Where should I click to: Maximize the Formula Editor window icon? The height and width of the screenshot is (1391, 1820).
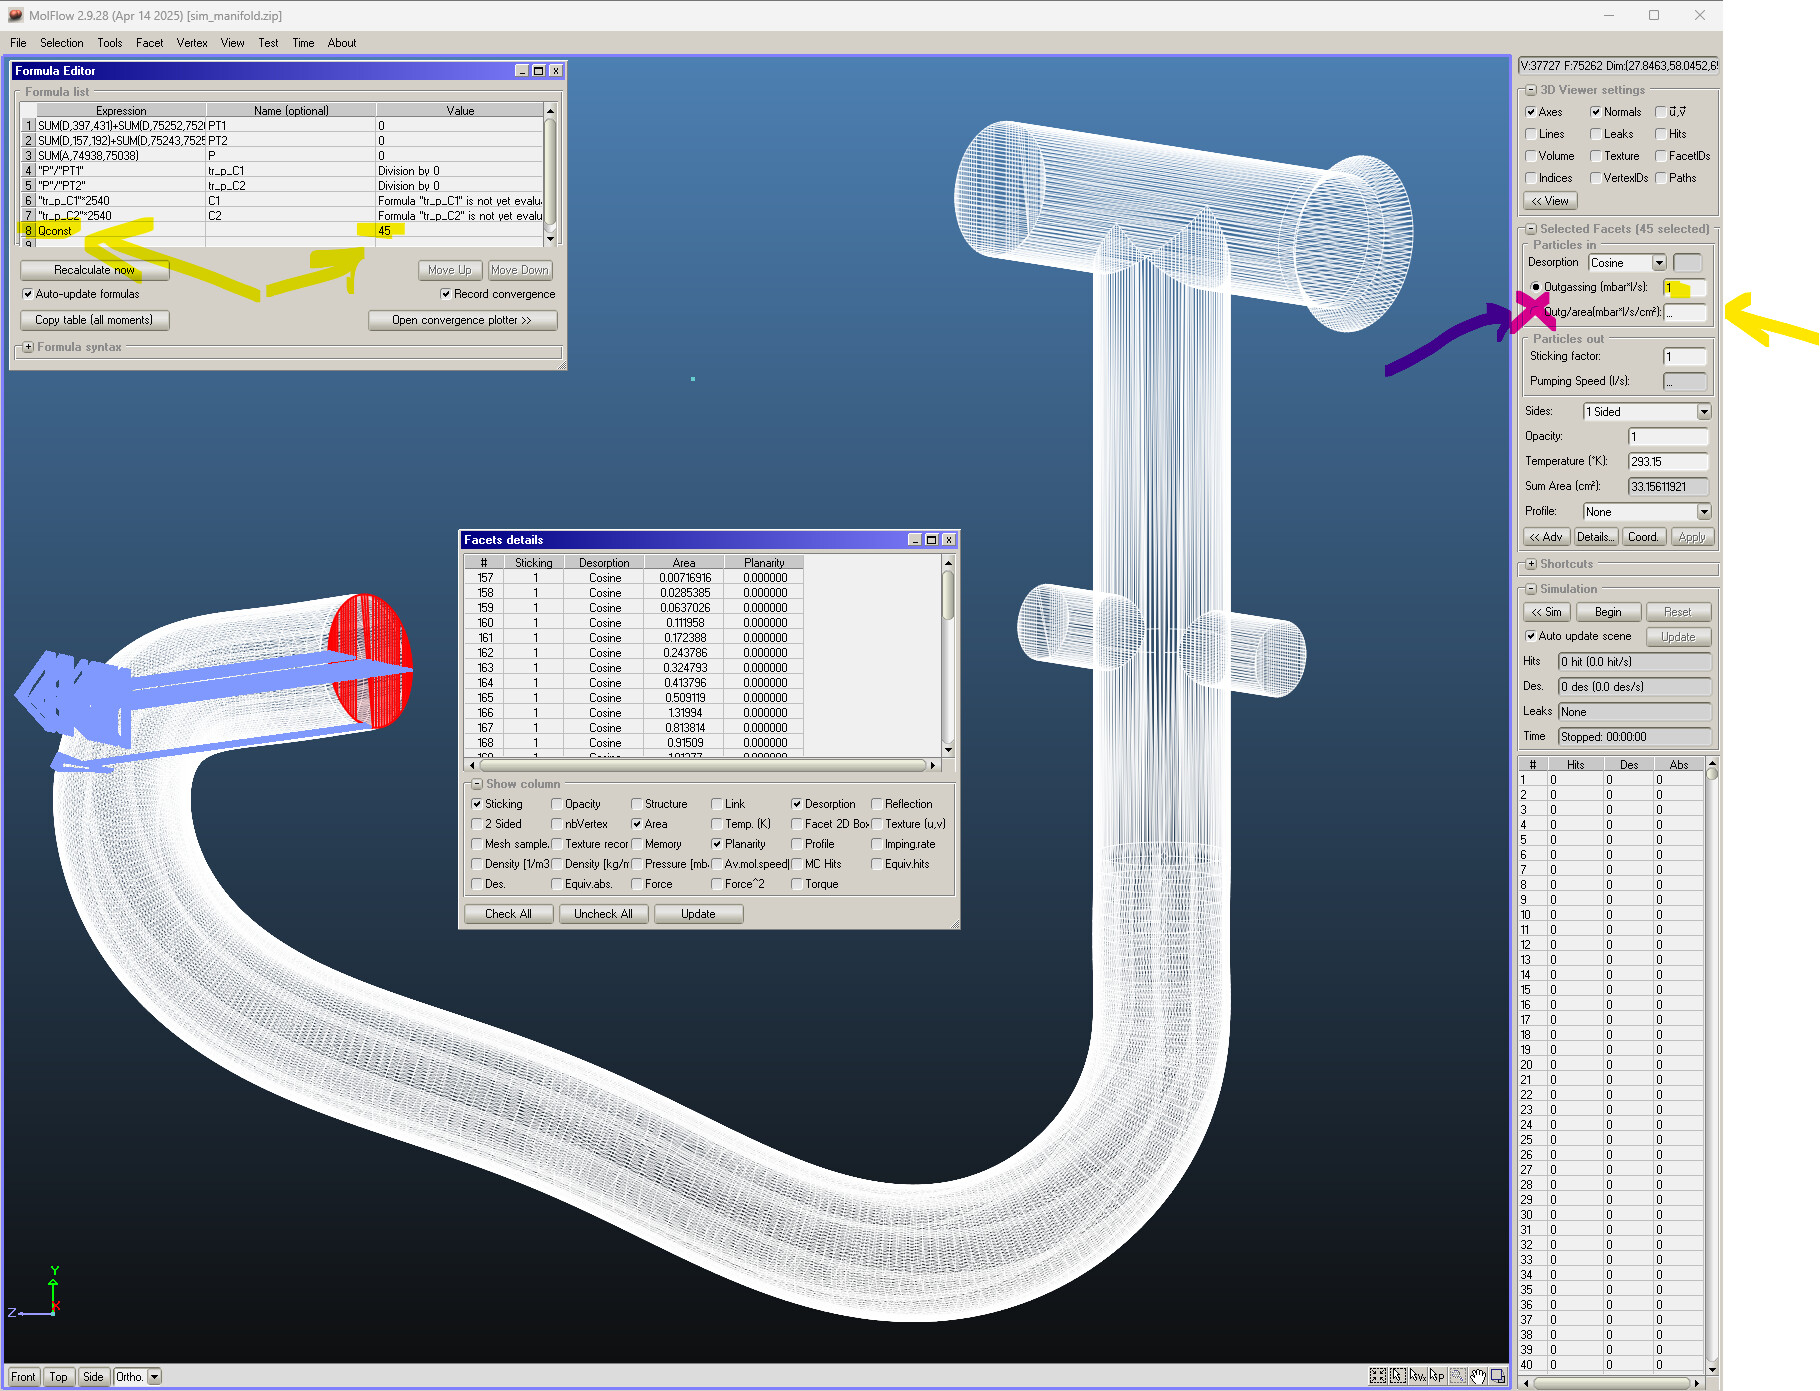coord(539,71)
